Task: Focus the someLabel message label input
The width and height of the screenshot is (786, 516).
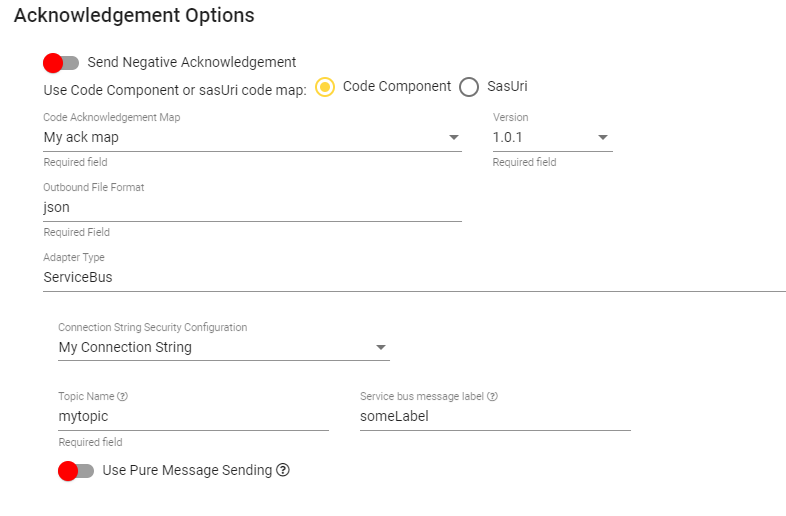Action: tap(494, 416)
